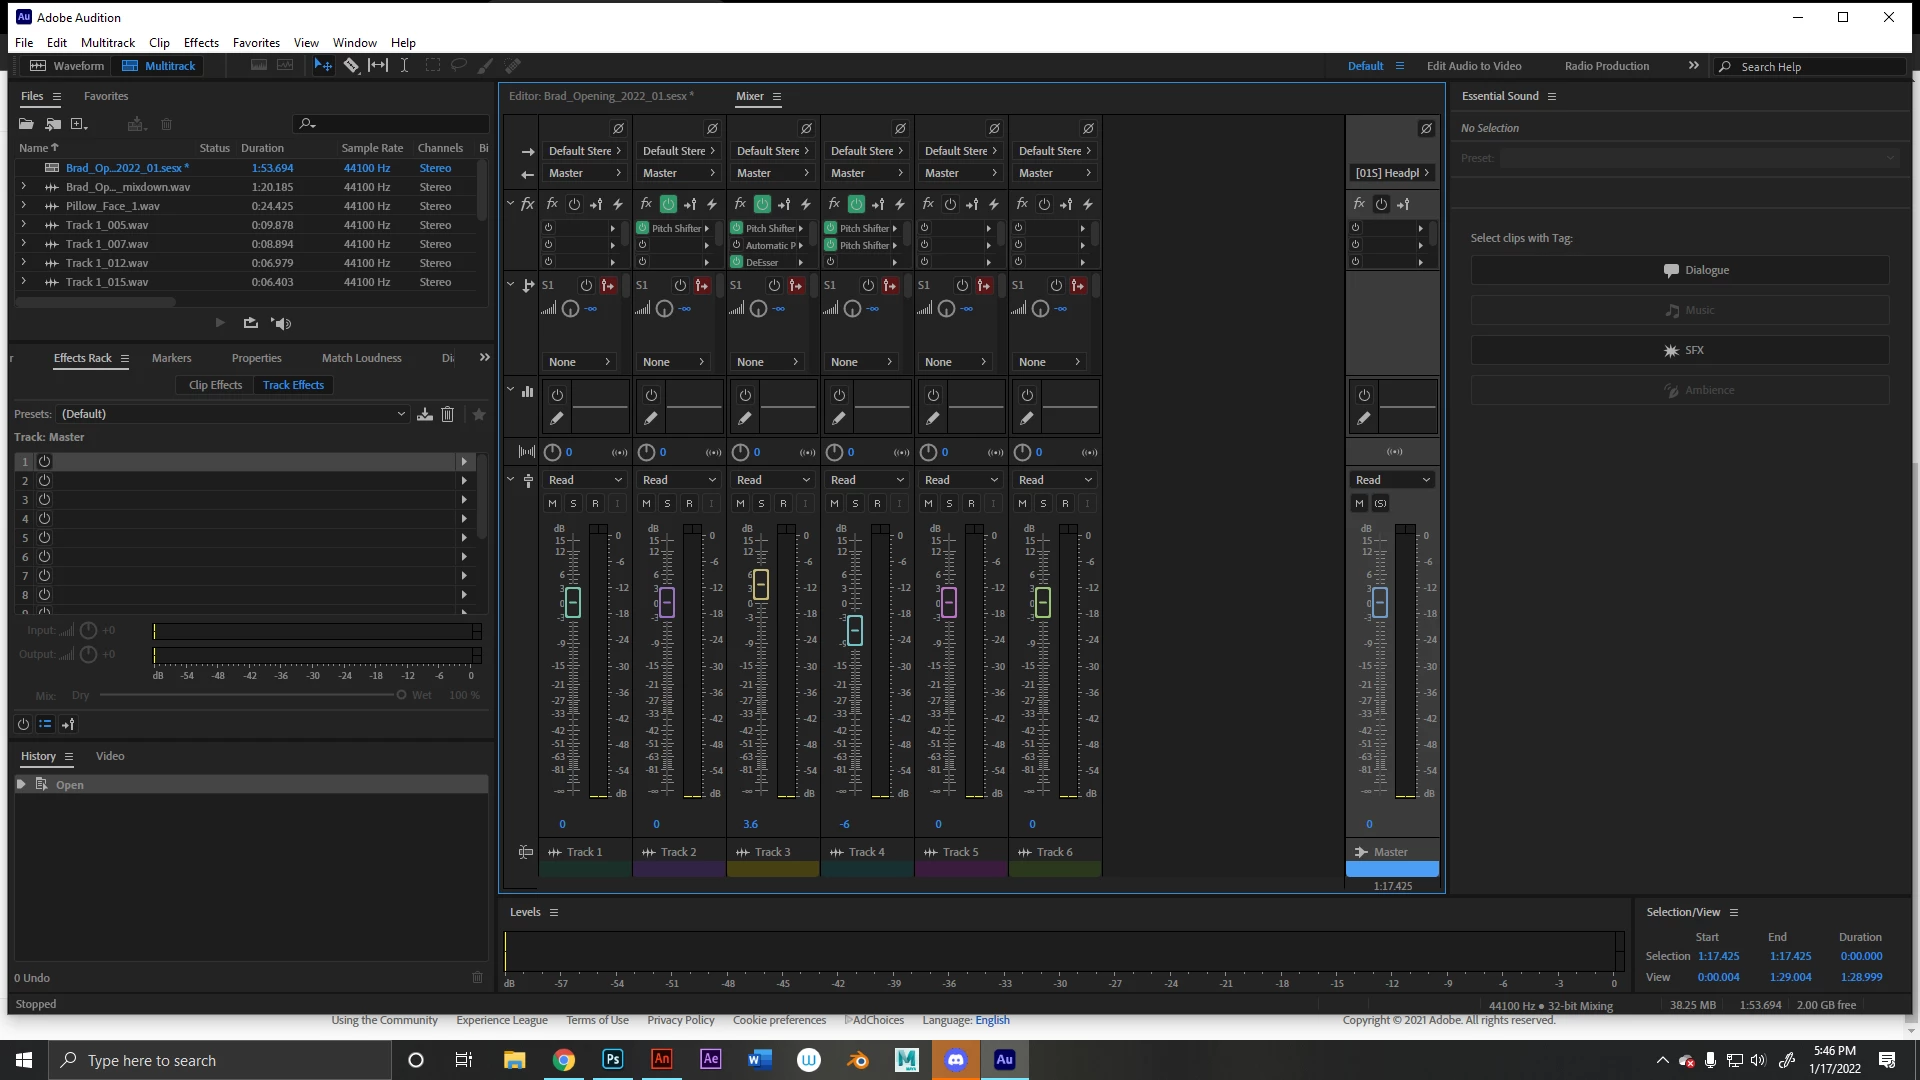Viewport: 1920px width, 1080px height.
Task: Toggle Track 2 effects rack power
Action: tap(668, 204)
